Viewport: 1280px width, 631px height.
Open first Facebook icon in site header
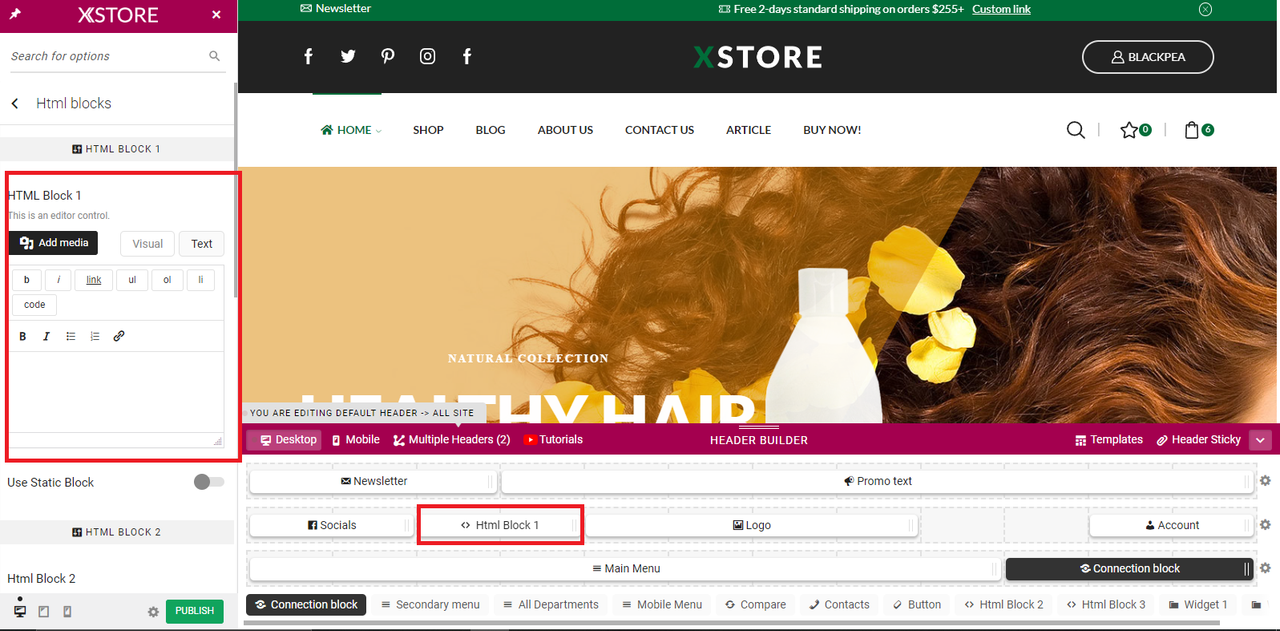tap(308, 56)
